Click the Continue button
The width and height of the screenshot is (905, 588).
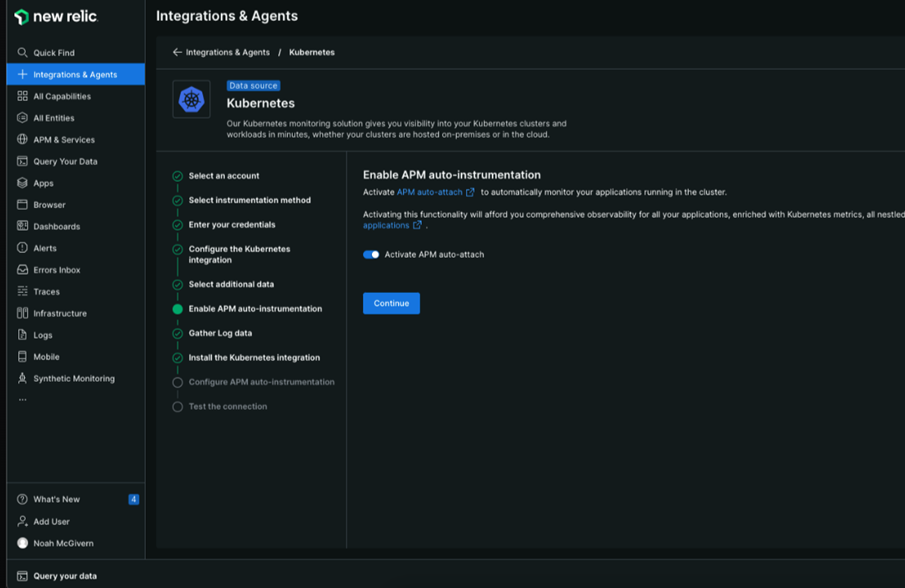(391, 303)
